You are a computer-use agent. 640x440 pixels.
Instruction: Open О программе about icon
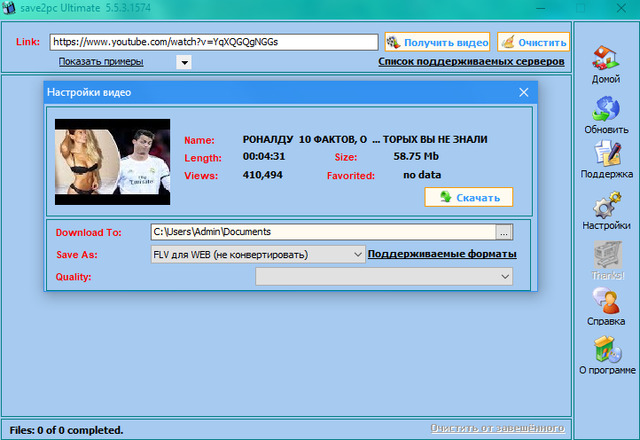[x=606, y=350]
